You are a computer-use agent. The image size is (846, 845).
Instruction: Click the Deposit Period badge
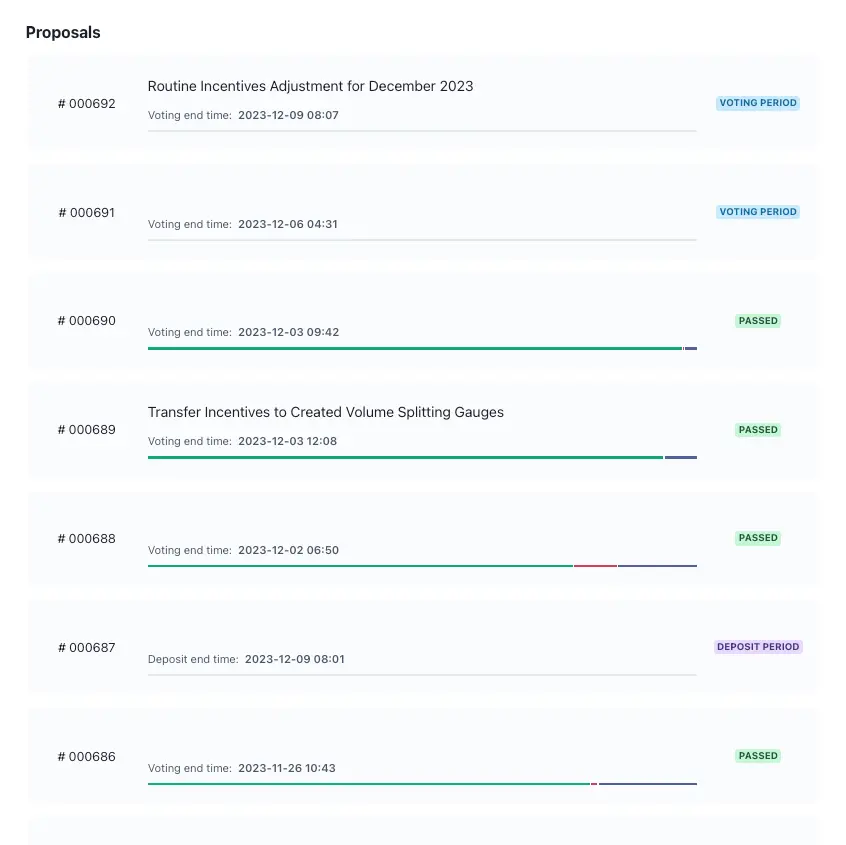758,647
